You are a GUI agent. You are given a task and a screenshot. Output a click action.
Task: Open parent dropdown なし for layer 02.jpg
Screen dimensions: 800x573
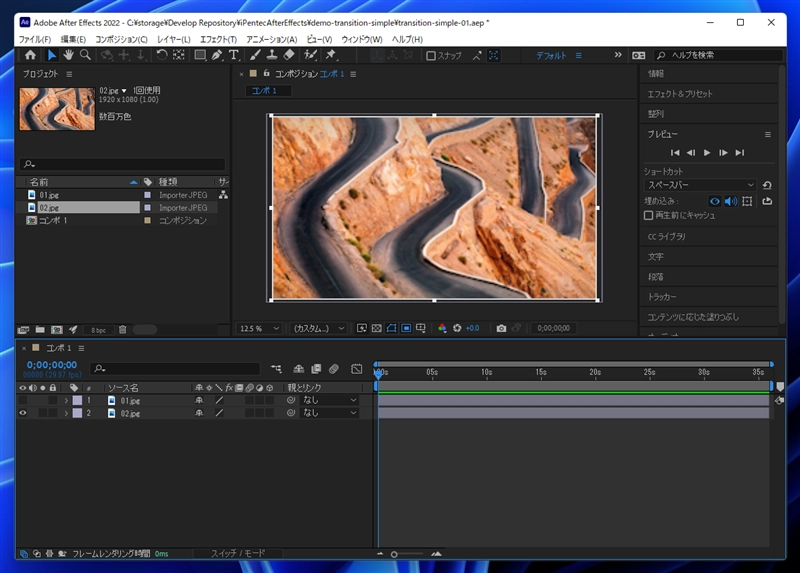click(x=329, y=413)
